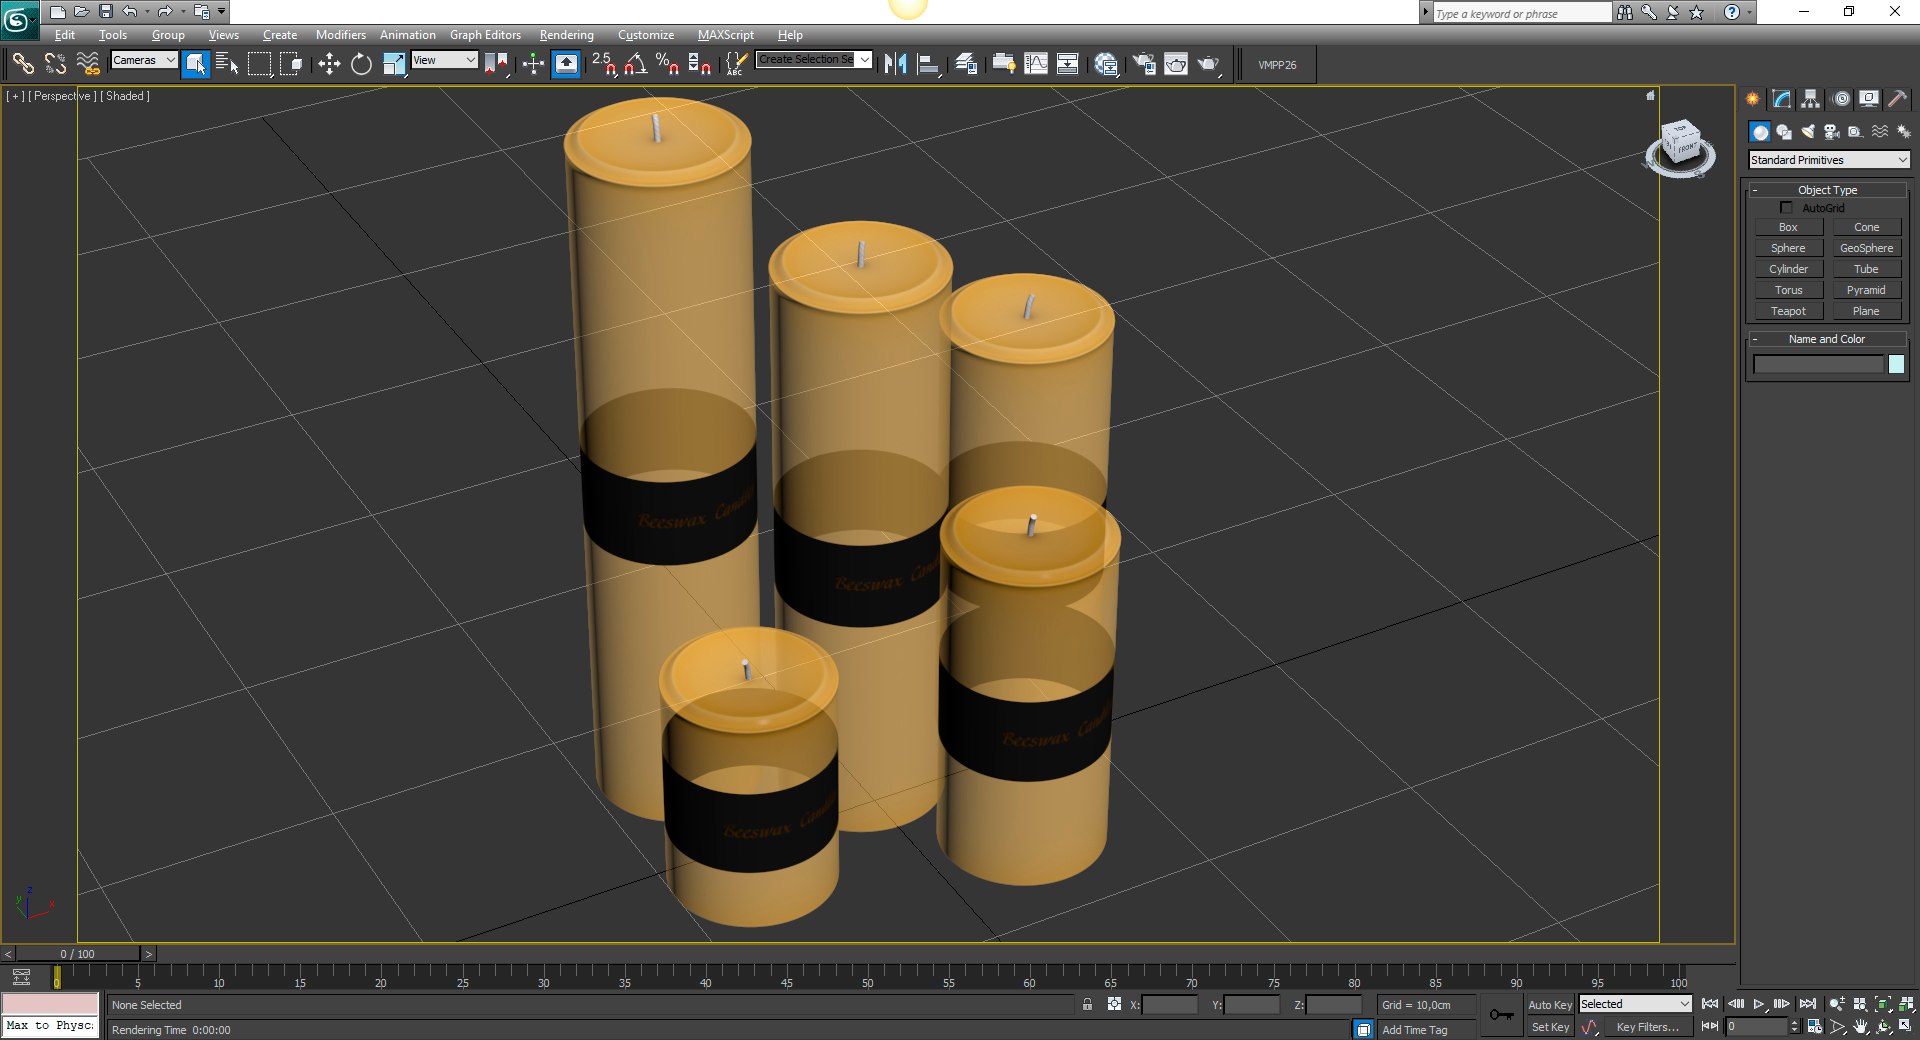Screen dimensions: 1920x1040
Task: Click the Sphere primitive button
Action: [1788, 248]
